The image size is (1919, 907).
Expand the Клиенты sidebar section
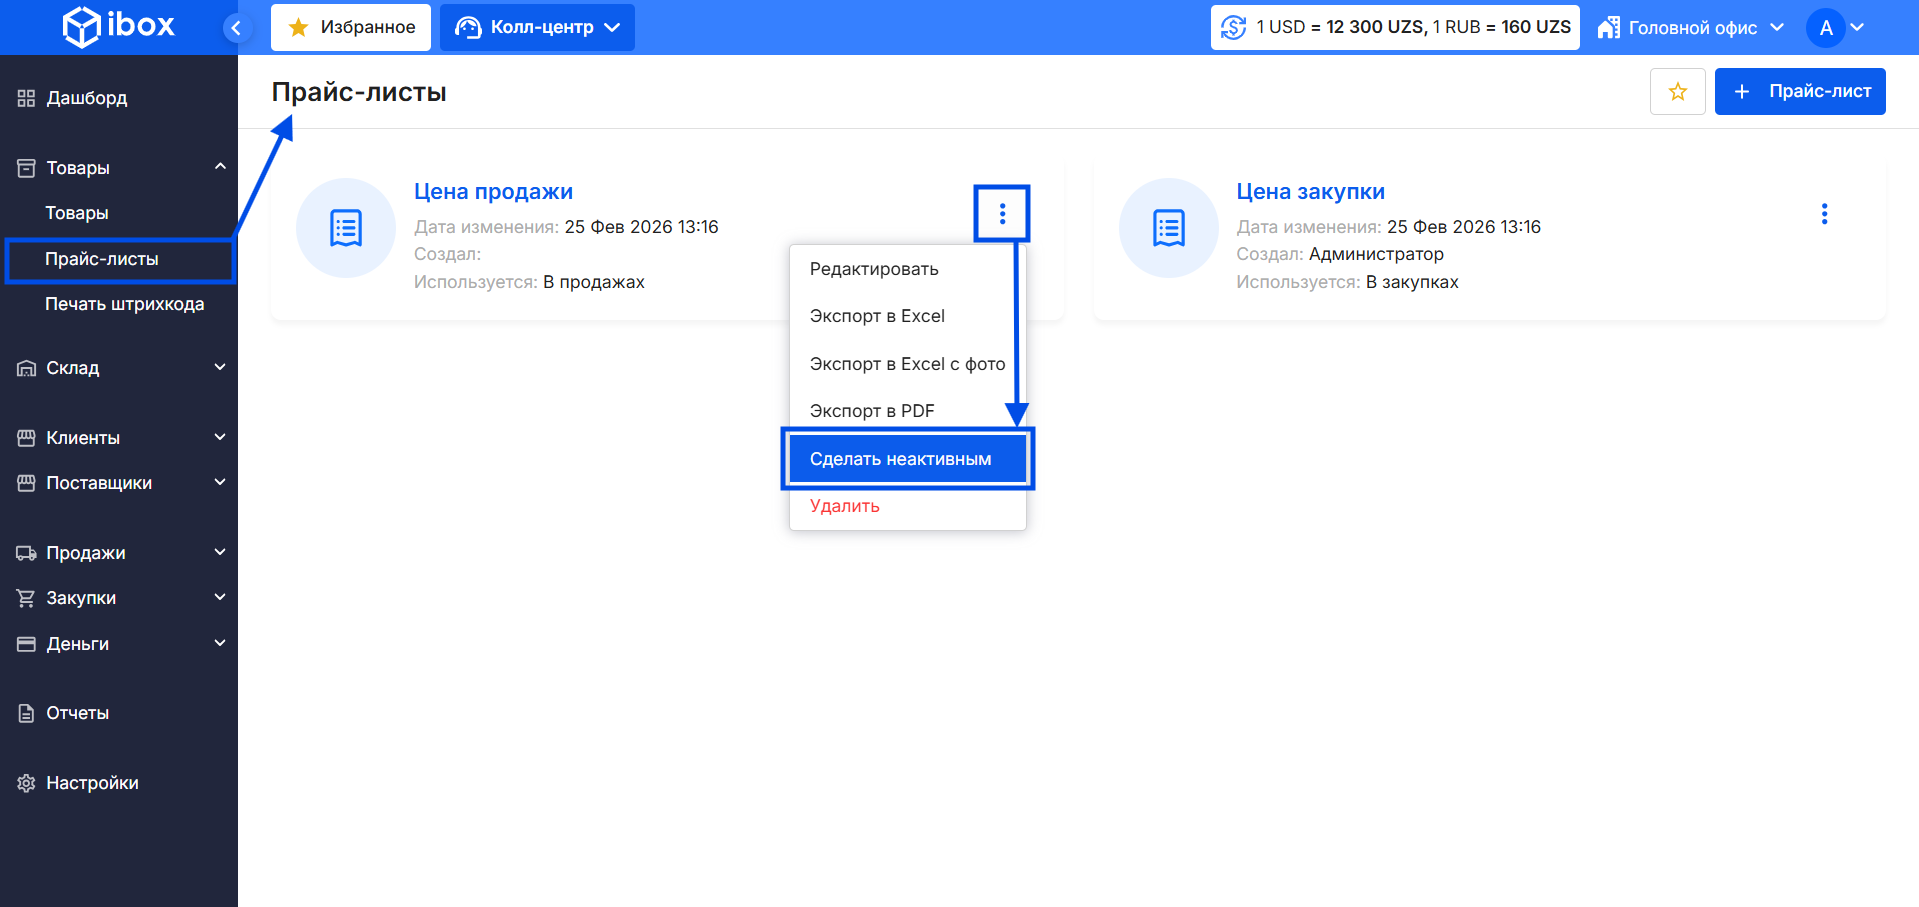tap(118, 438)
